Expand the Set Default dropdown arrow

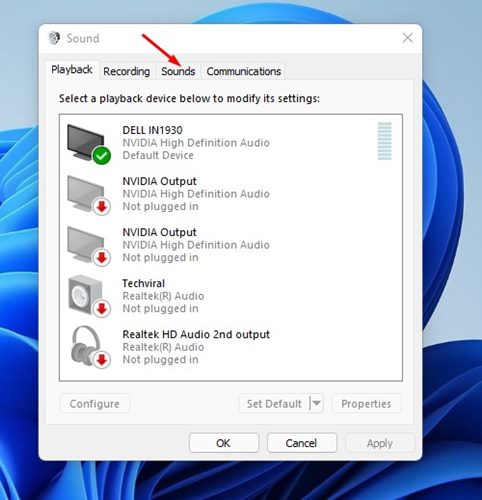[x=317, y=404]
